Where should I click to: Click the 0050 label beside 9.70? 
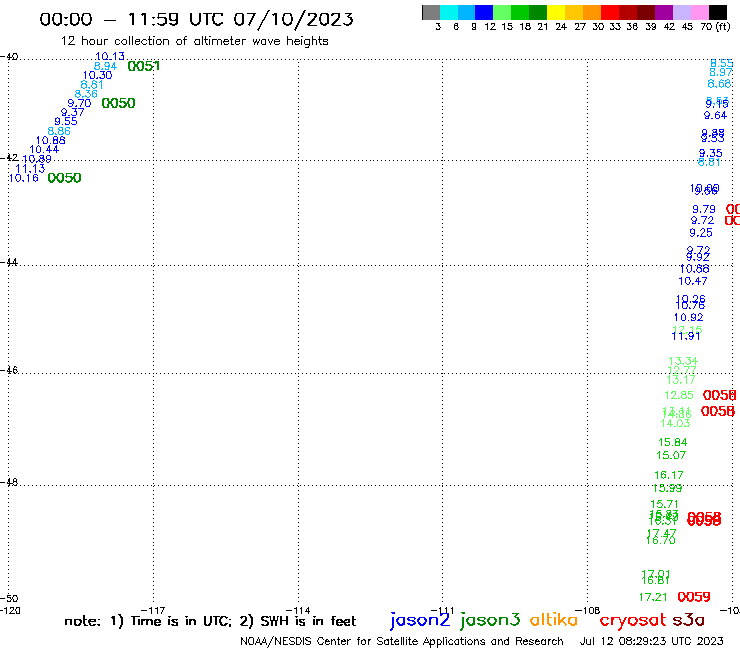click(118, 103)
